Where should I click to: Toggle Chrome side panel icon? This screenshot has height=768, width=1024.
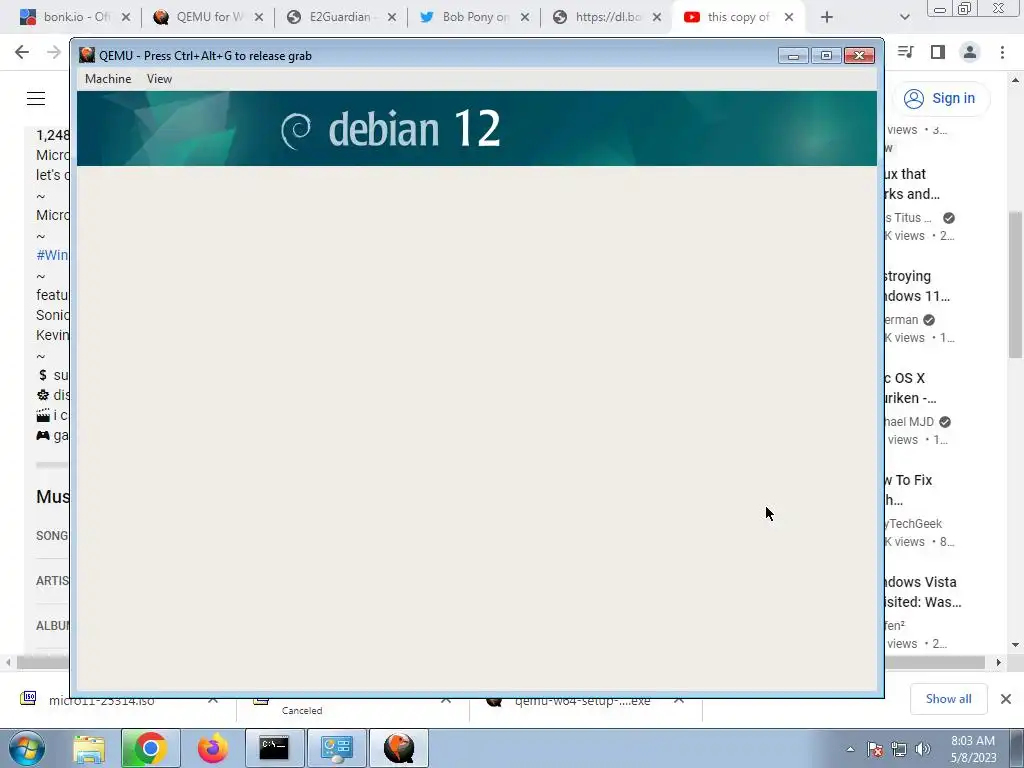point(938,52)
